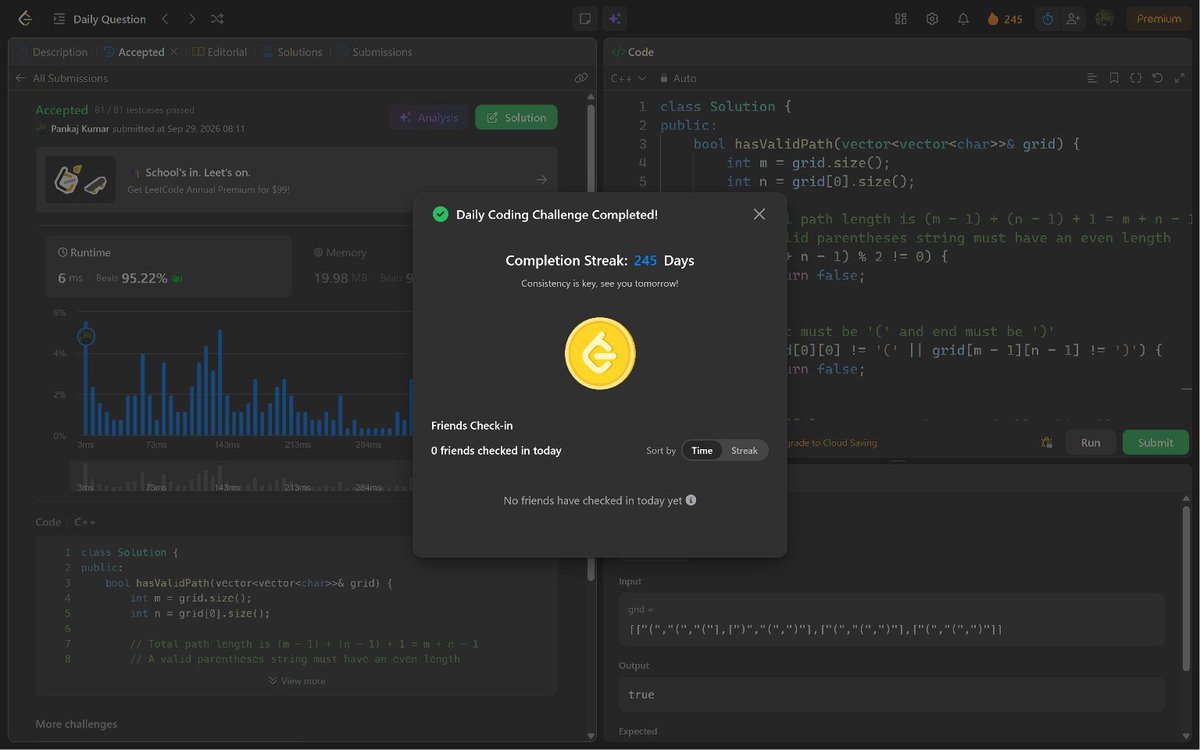
Task: Pick a random question shuffle icon
Action: point(218,19)
